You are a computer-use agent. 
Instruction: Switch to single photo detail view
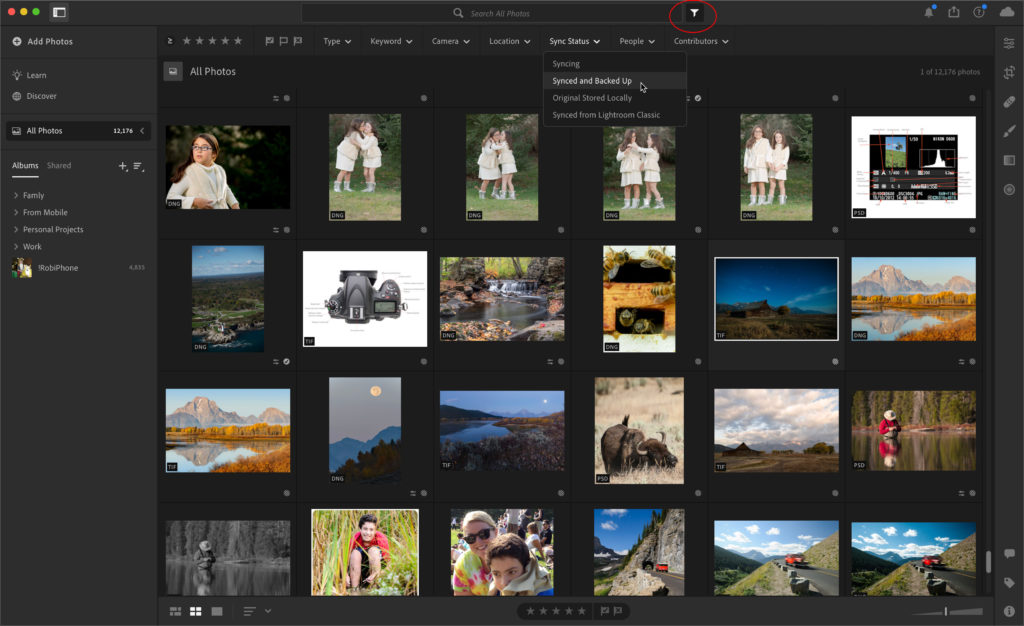217,611
